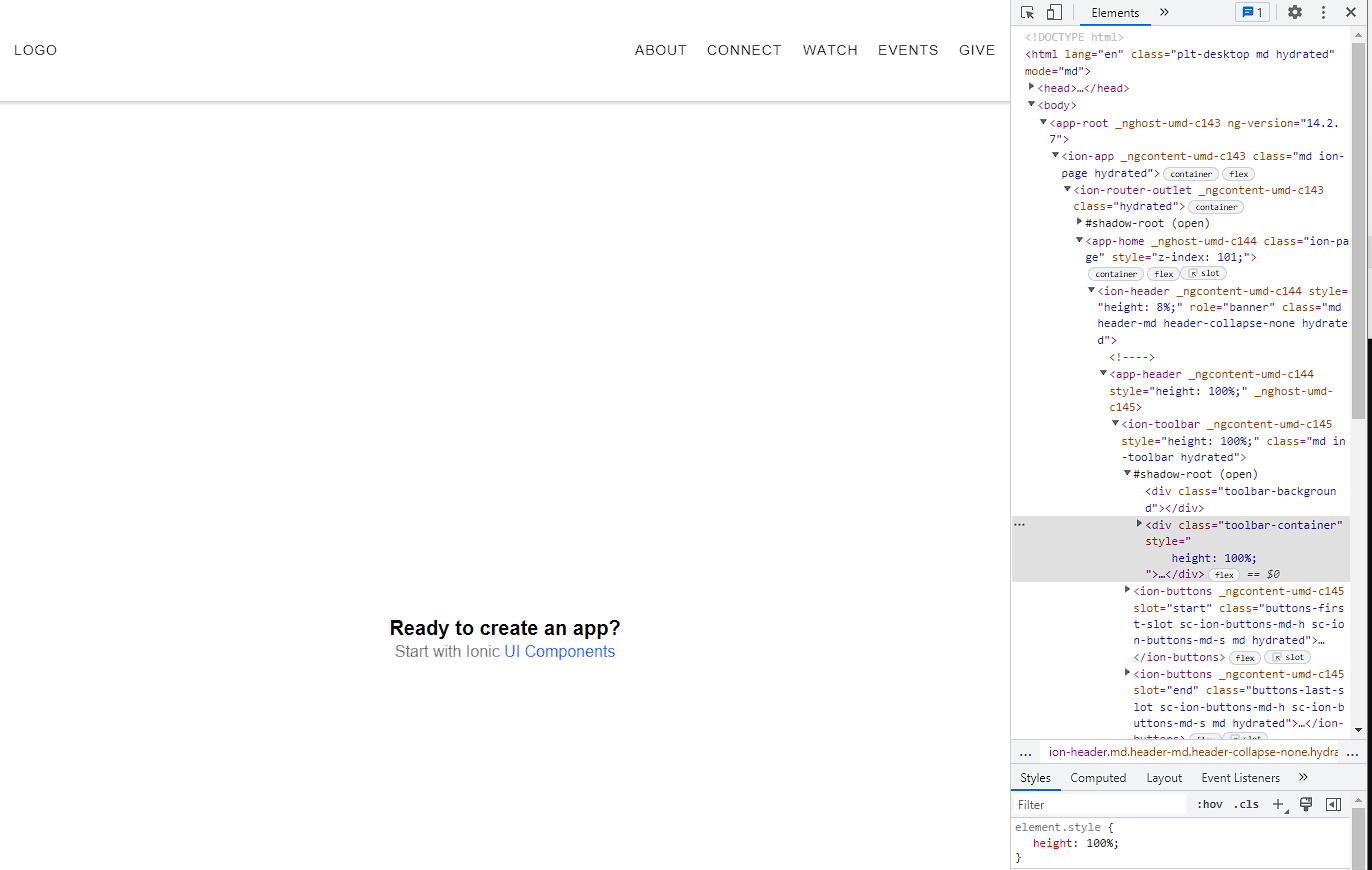Expand the first #shadow-root (open) node

click(x=1079, y=222)
